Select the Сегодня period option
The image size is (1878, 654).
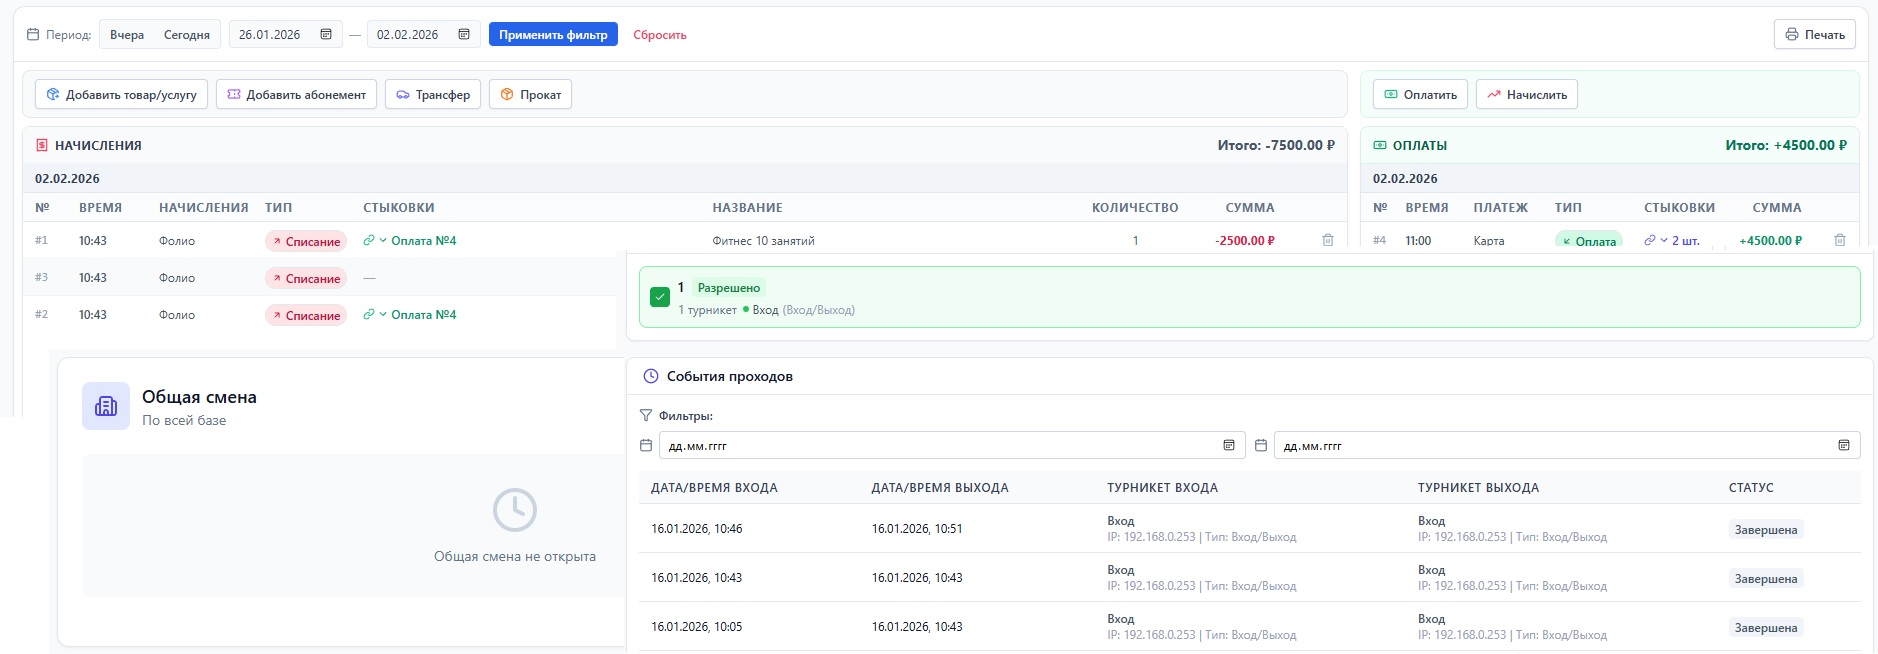[x=187, y=34]
